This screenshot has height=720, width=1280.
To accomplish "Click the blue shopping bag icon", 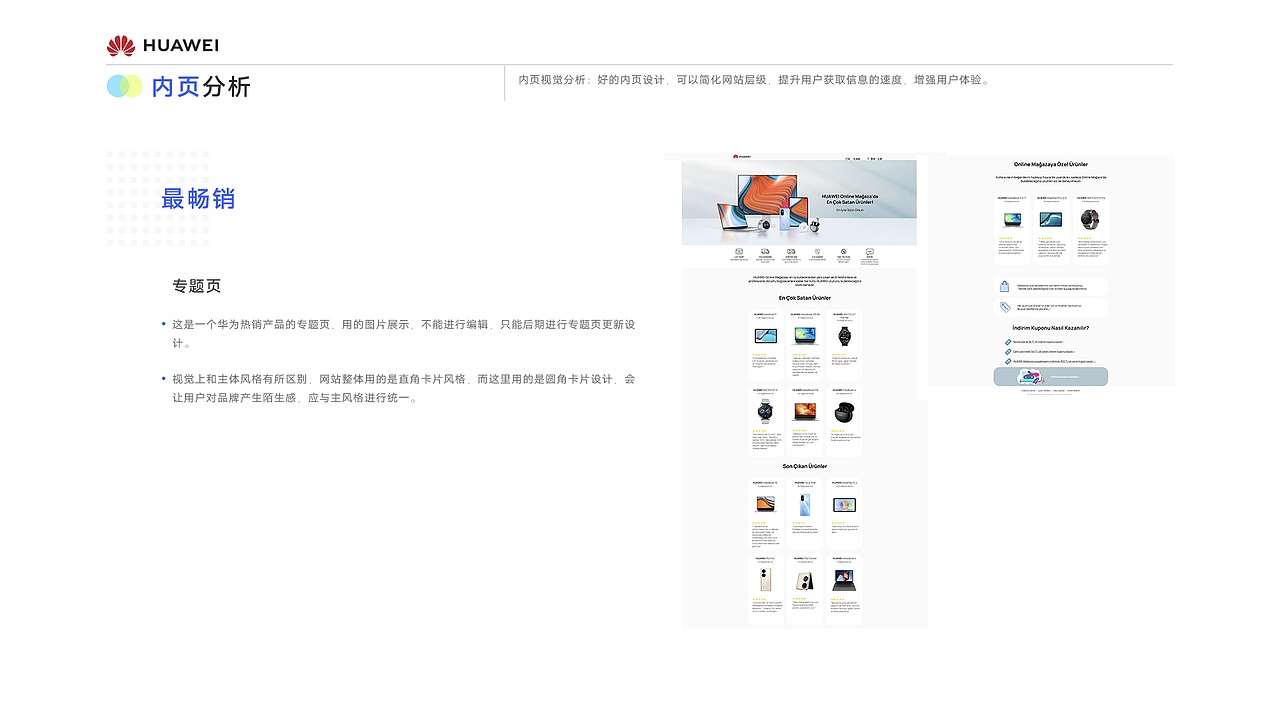I will pyautogui.click(x=1005, y=287).
